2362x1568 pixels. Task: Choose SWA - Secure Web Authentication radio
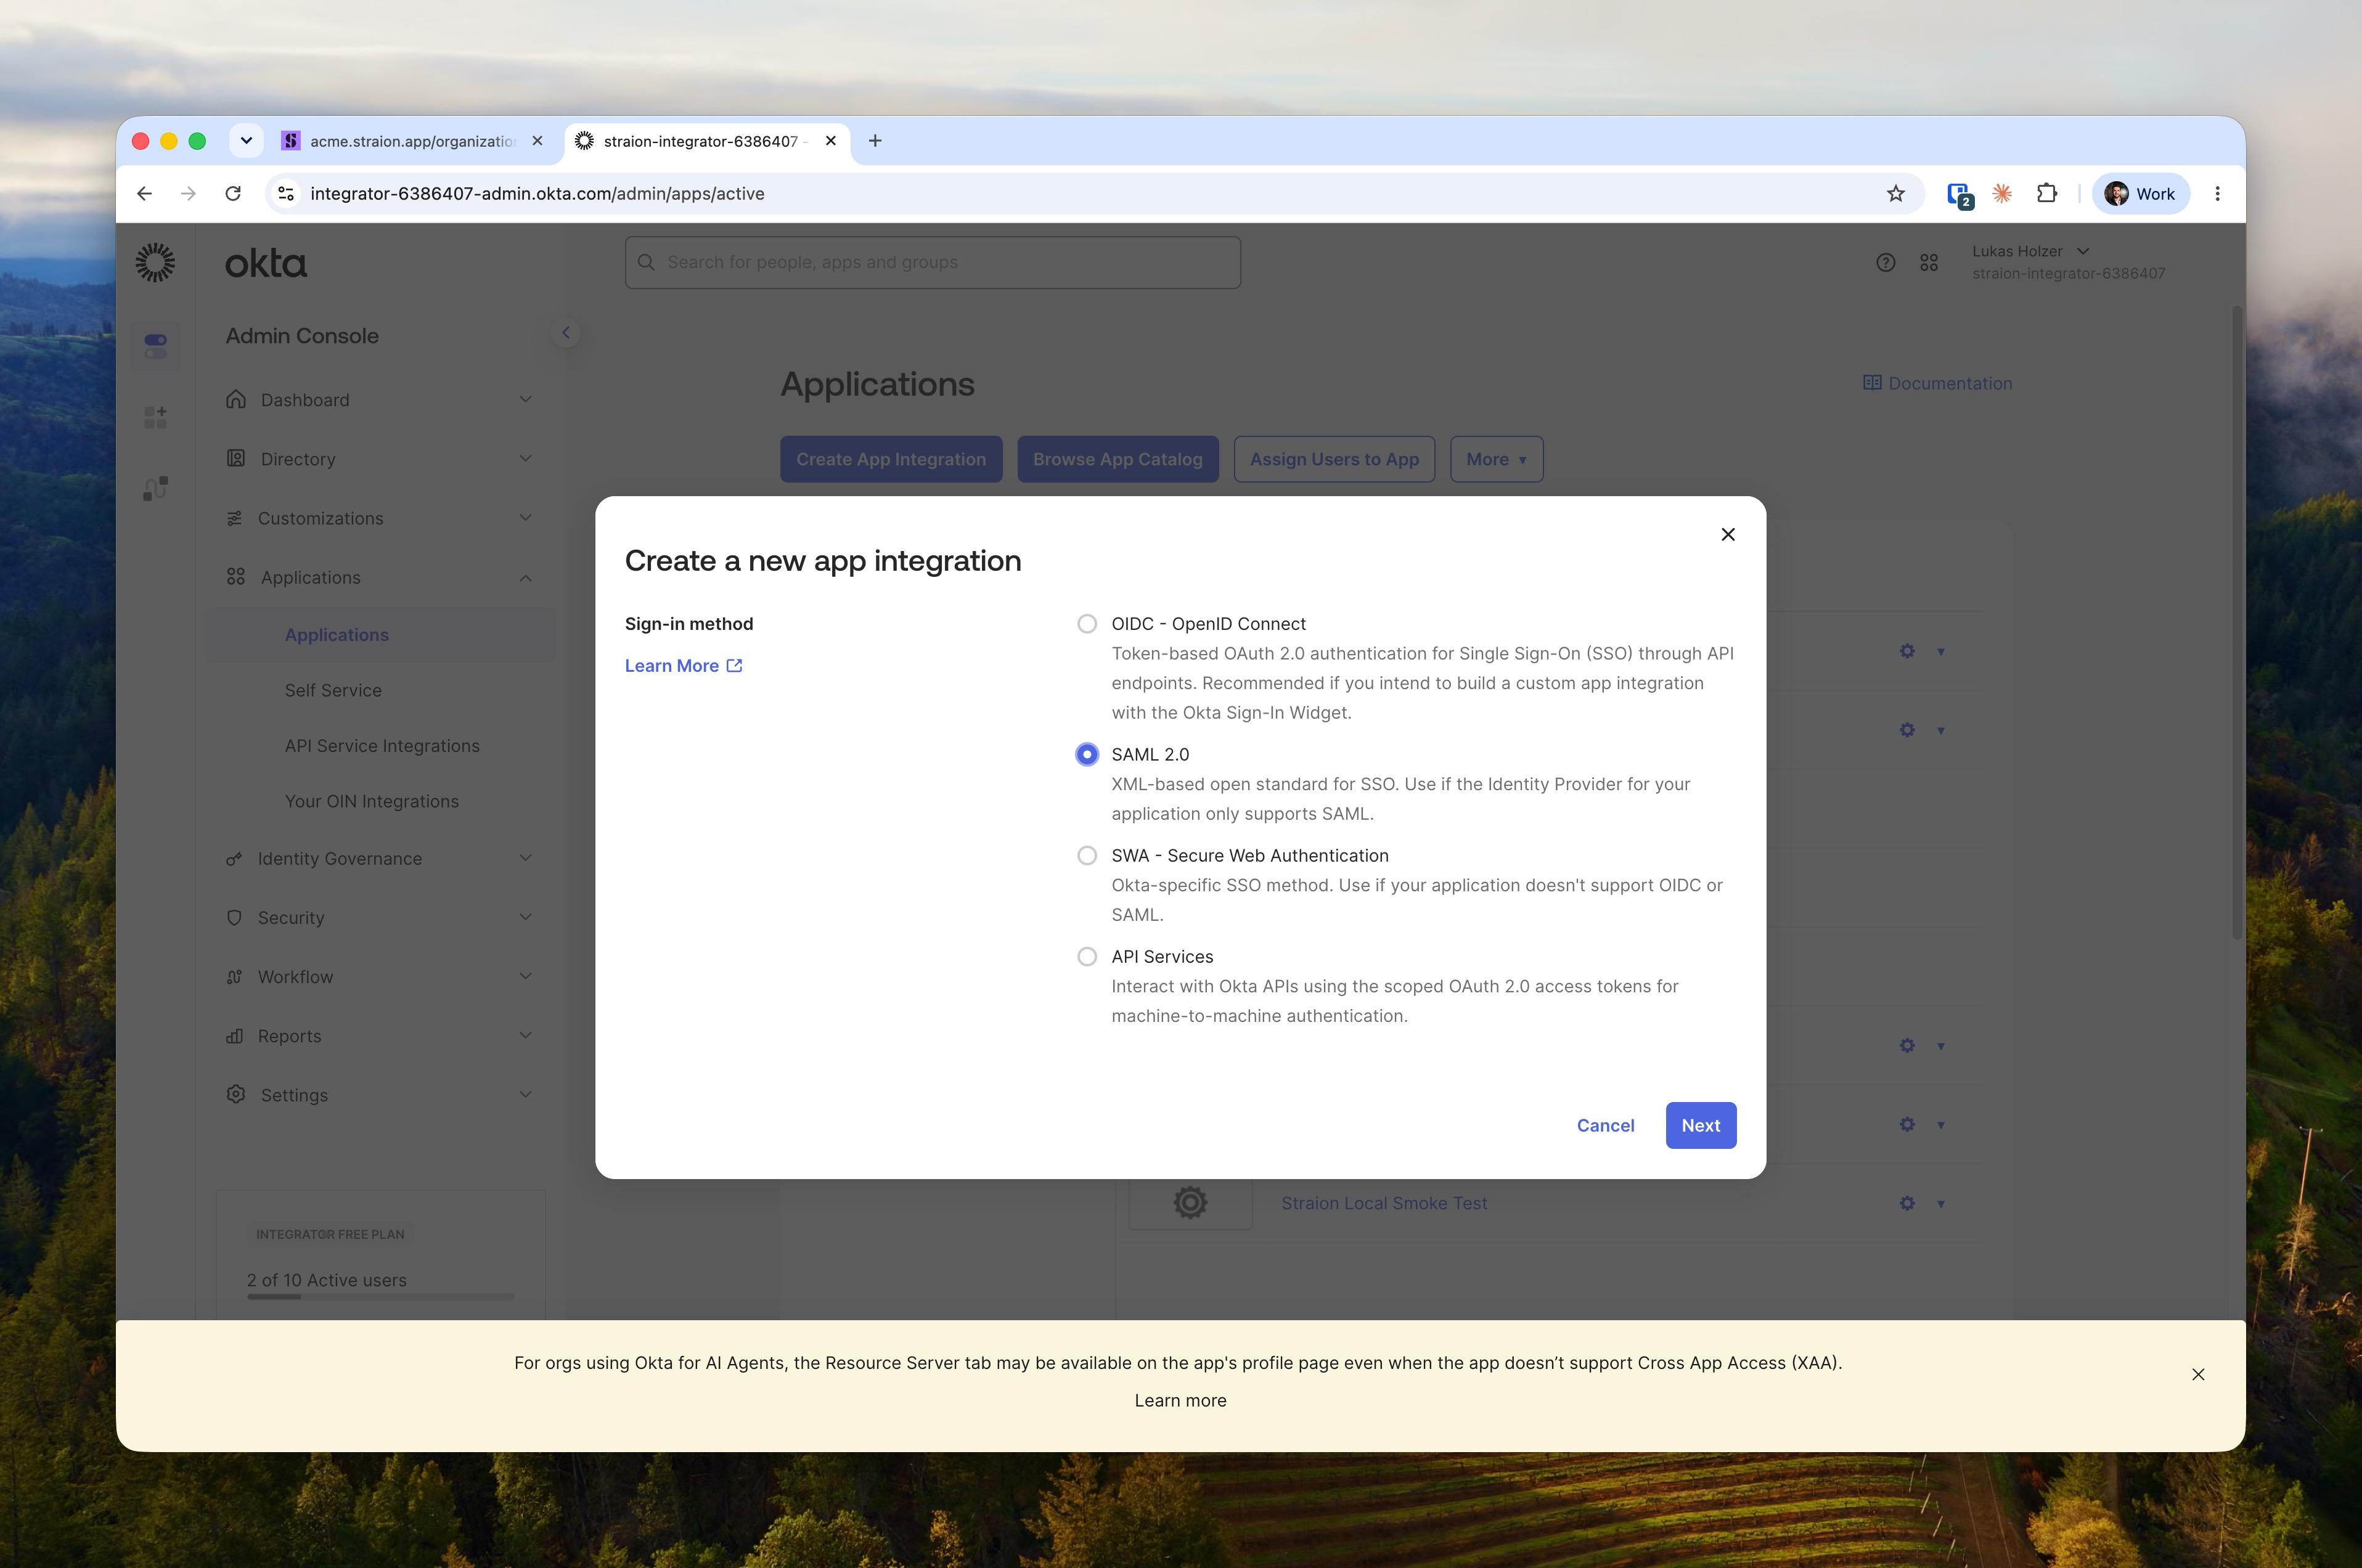point(1086,856)
